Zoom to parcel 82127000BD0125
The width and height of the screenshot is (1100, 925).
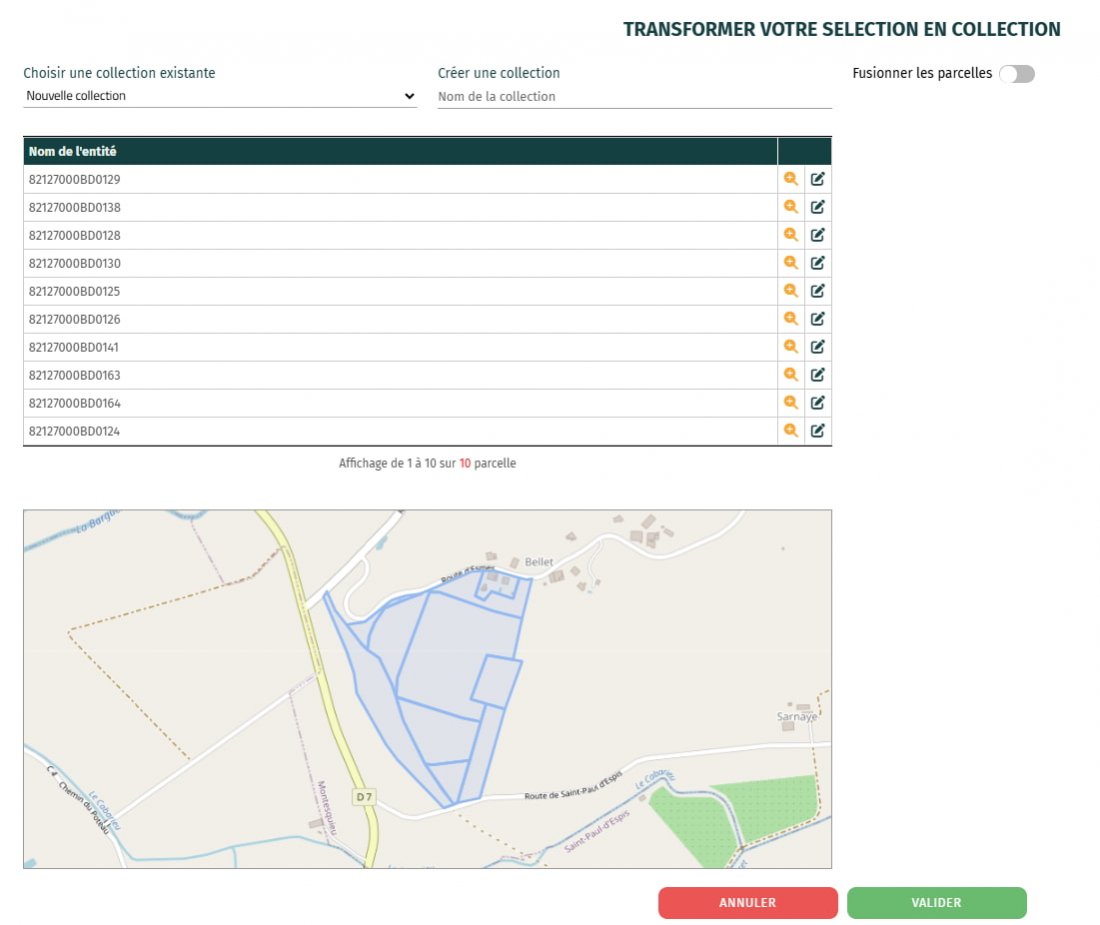790,291
